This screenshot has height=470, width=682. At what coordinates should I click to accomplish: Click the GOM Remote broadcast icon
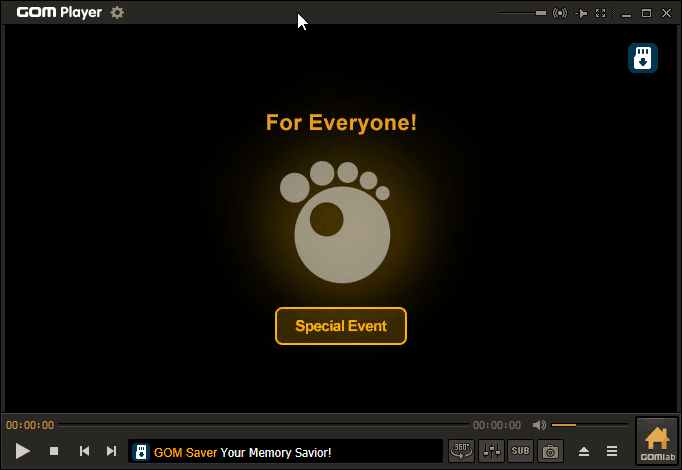pyautogui.click(x=560, y=13)
